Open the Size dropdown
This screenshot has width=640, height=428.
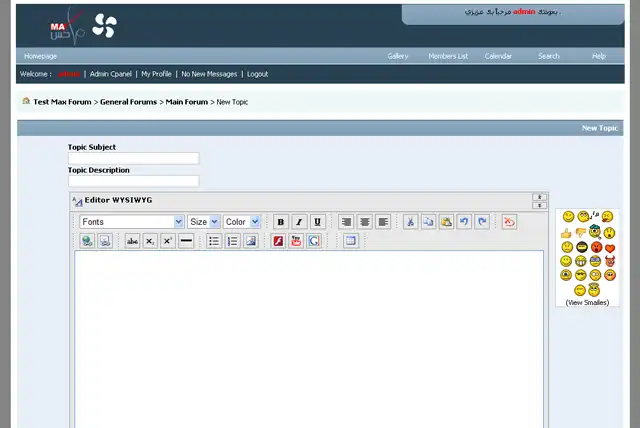tap(204, 222)
